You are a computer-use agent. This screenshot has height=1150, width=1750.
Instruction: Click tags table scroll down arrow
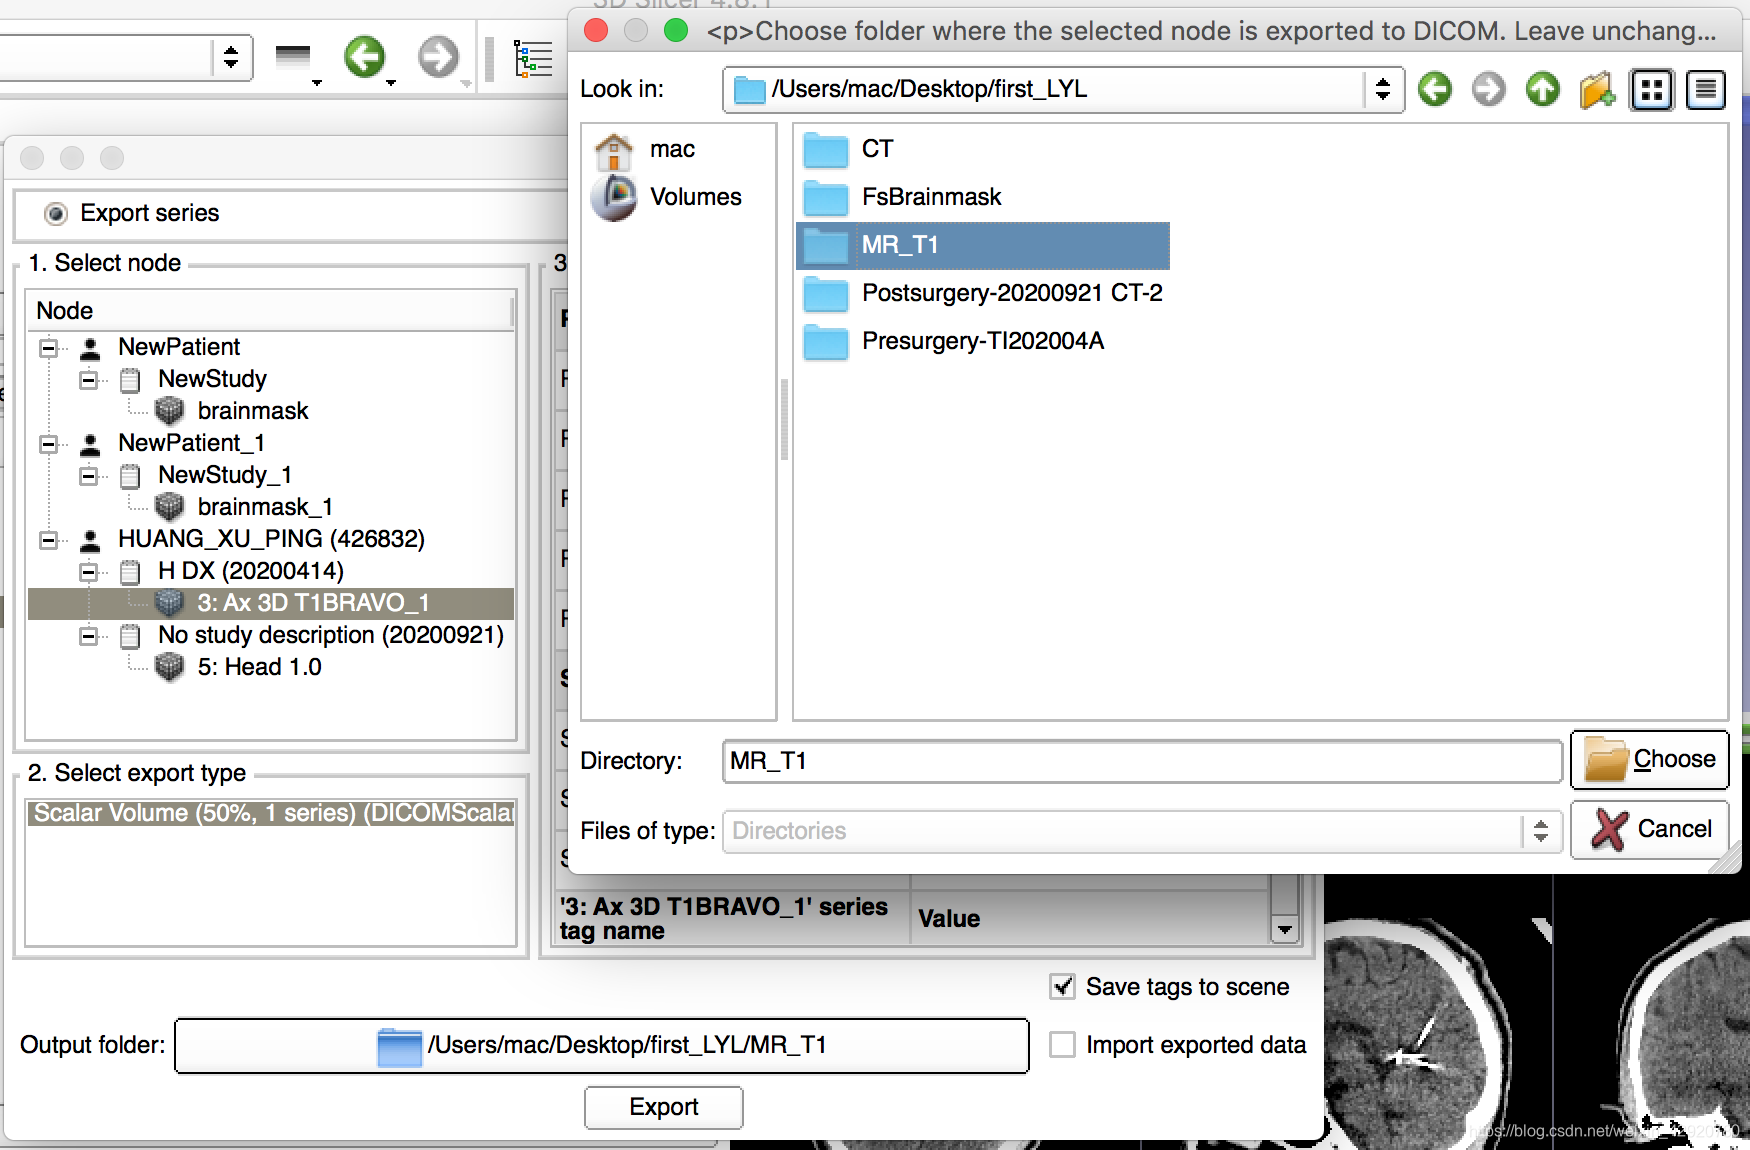[1285, 930]
